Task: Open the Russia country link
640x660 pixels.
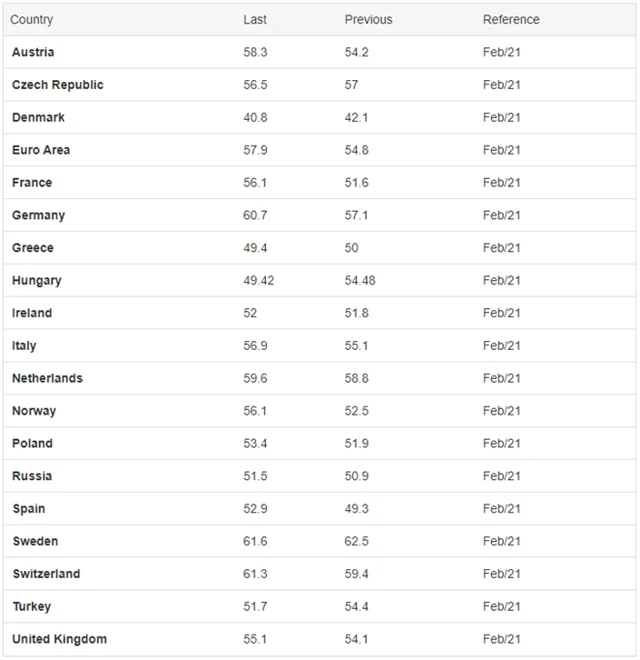Action: [32, 476]
